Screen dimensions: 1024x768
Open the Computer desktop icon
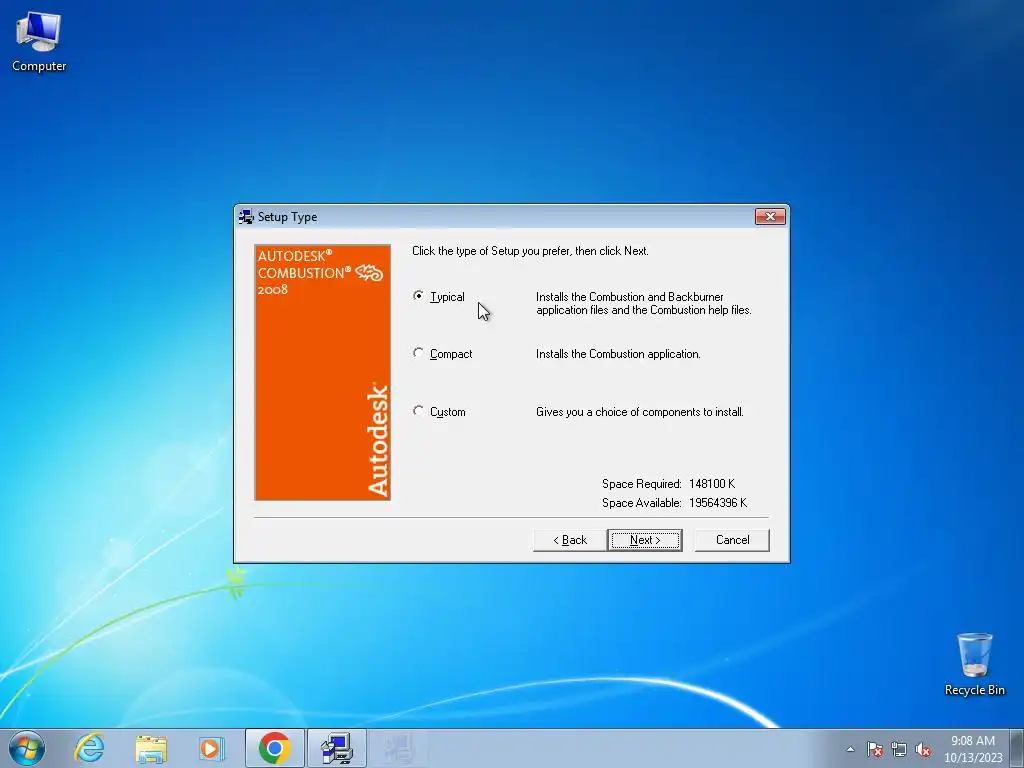(39, 42)
